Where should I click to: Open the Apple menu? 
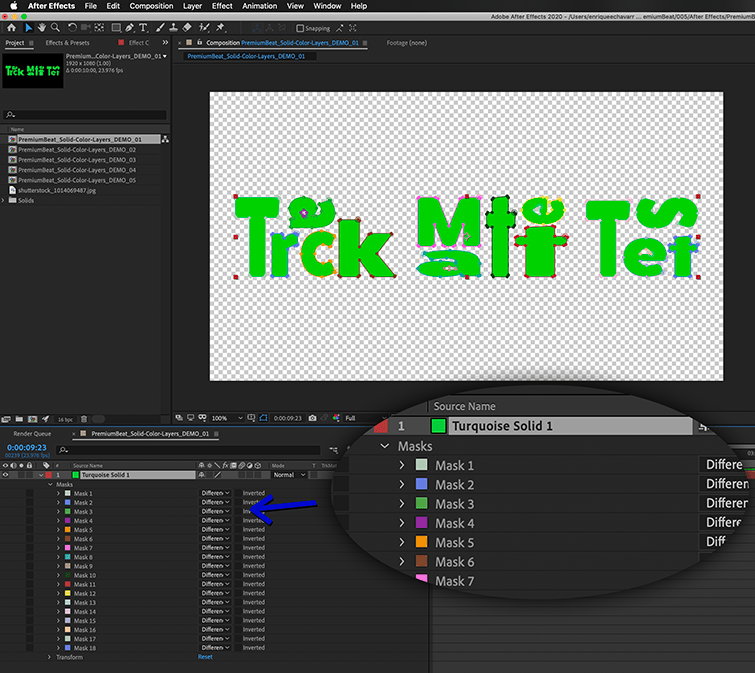[13, 6]
